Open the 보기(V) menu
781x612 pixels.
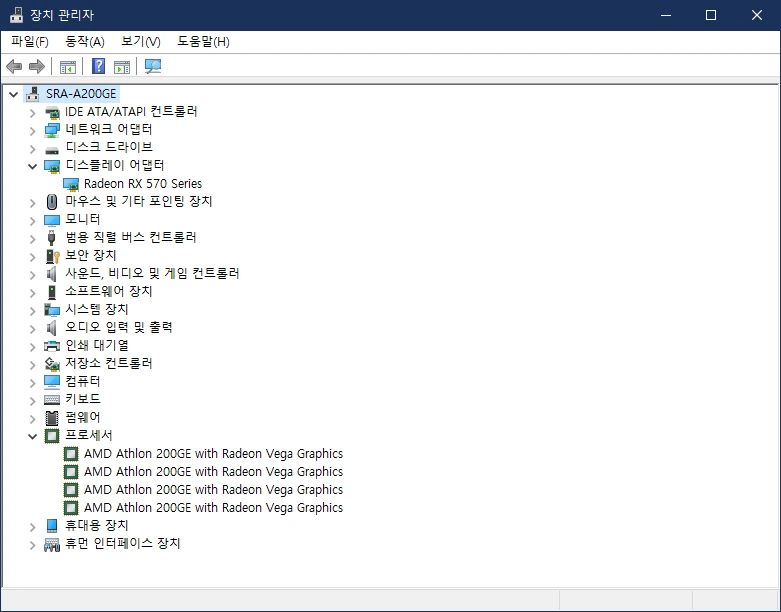coord(141,42)
